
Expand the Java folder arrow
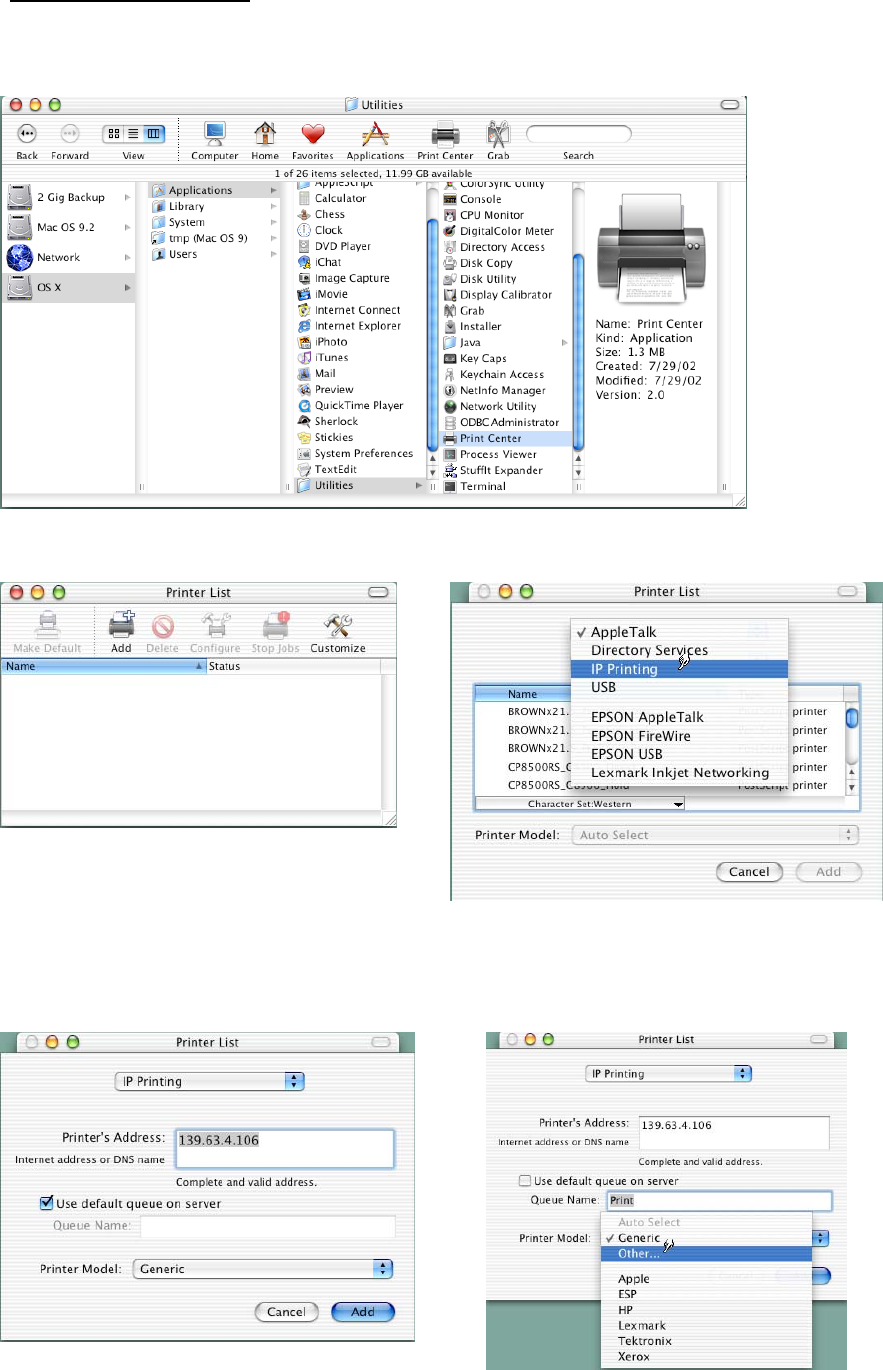pyautogui.click(x=565, y=343)
